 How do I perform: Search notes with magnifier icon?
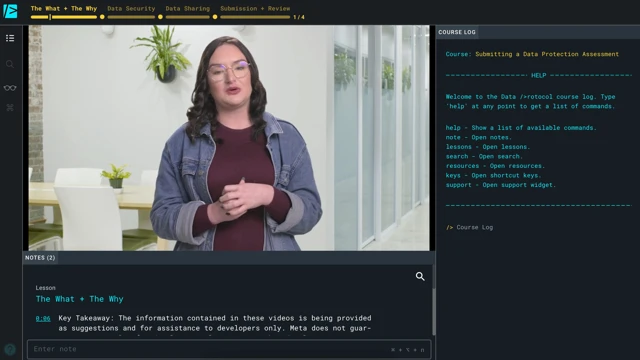(x=420, y=276)
